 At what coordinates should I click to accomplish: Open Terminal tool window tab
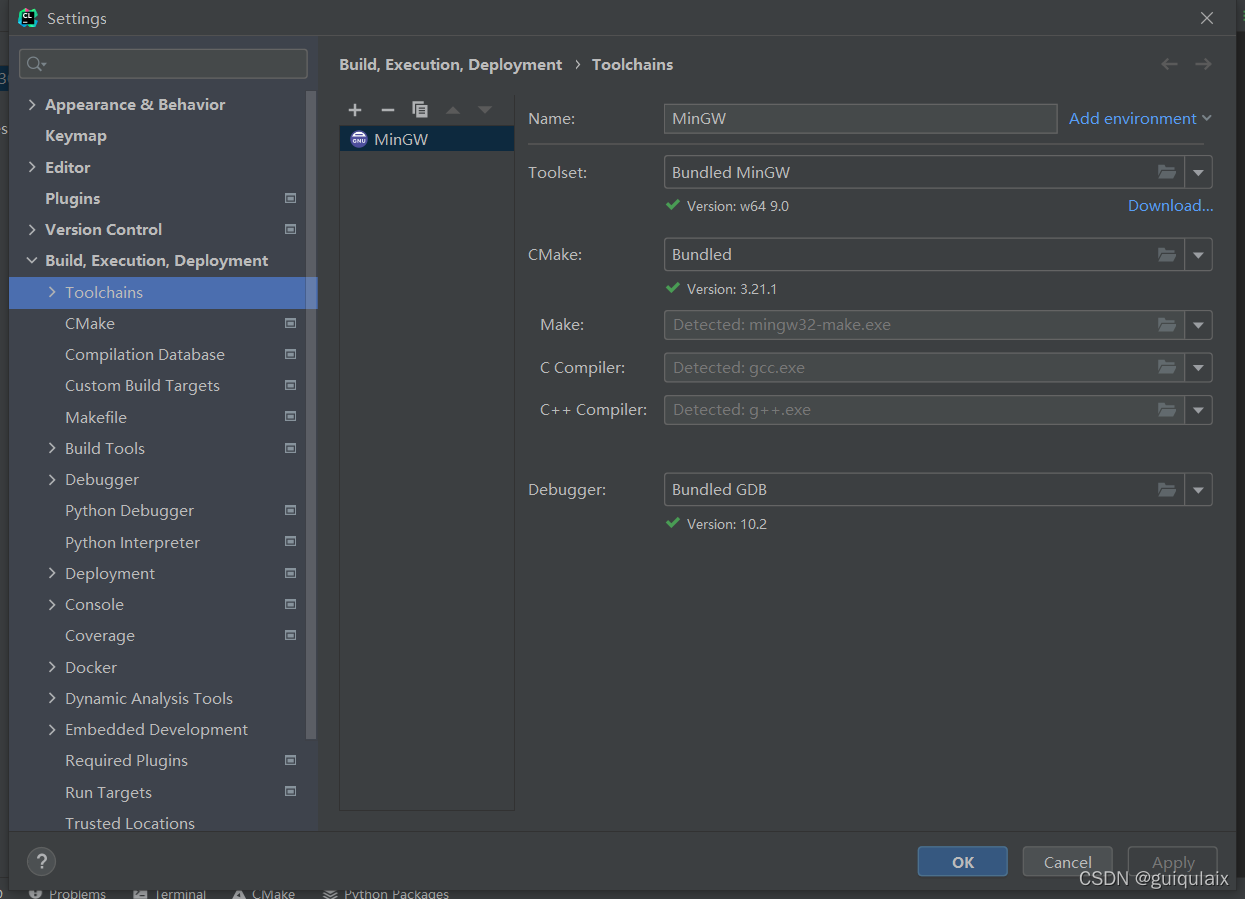pyautogui.click(x=170, y=893)
